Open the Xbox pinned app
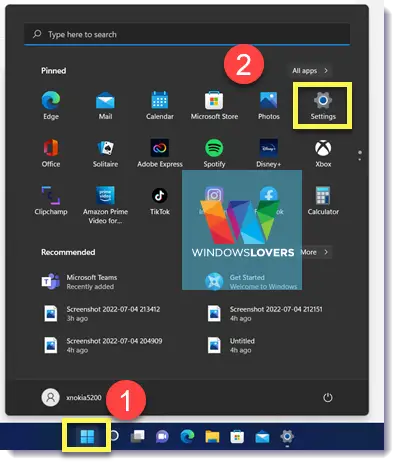The image size is (399, 465). tap(323, 154)
